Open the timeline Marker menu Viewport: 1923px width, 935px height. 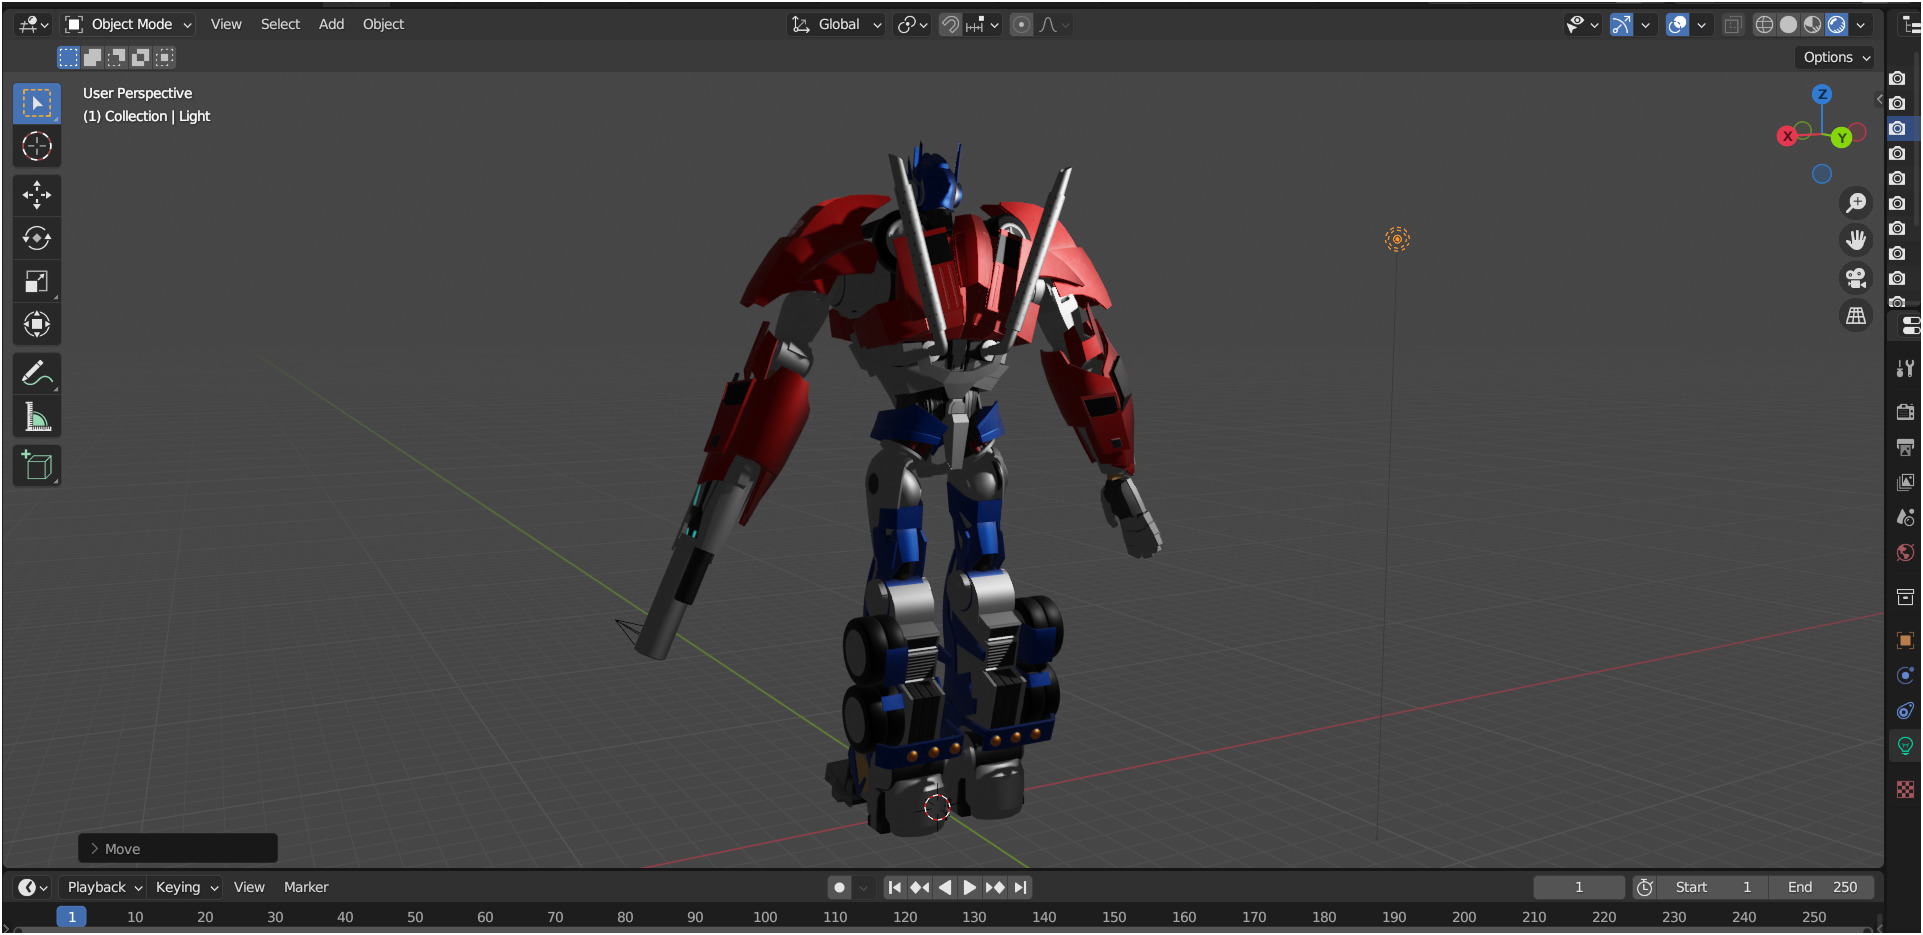point(306,887)
